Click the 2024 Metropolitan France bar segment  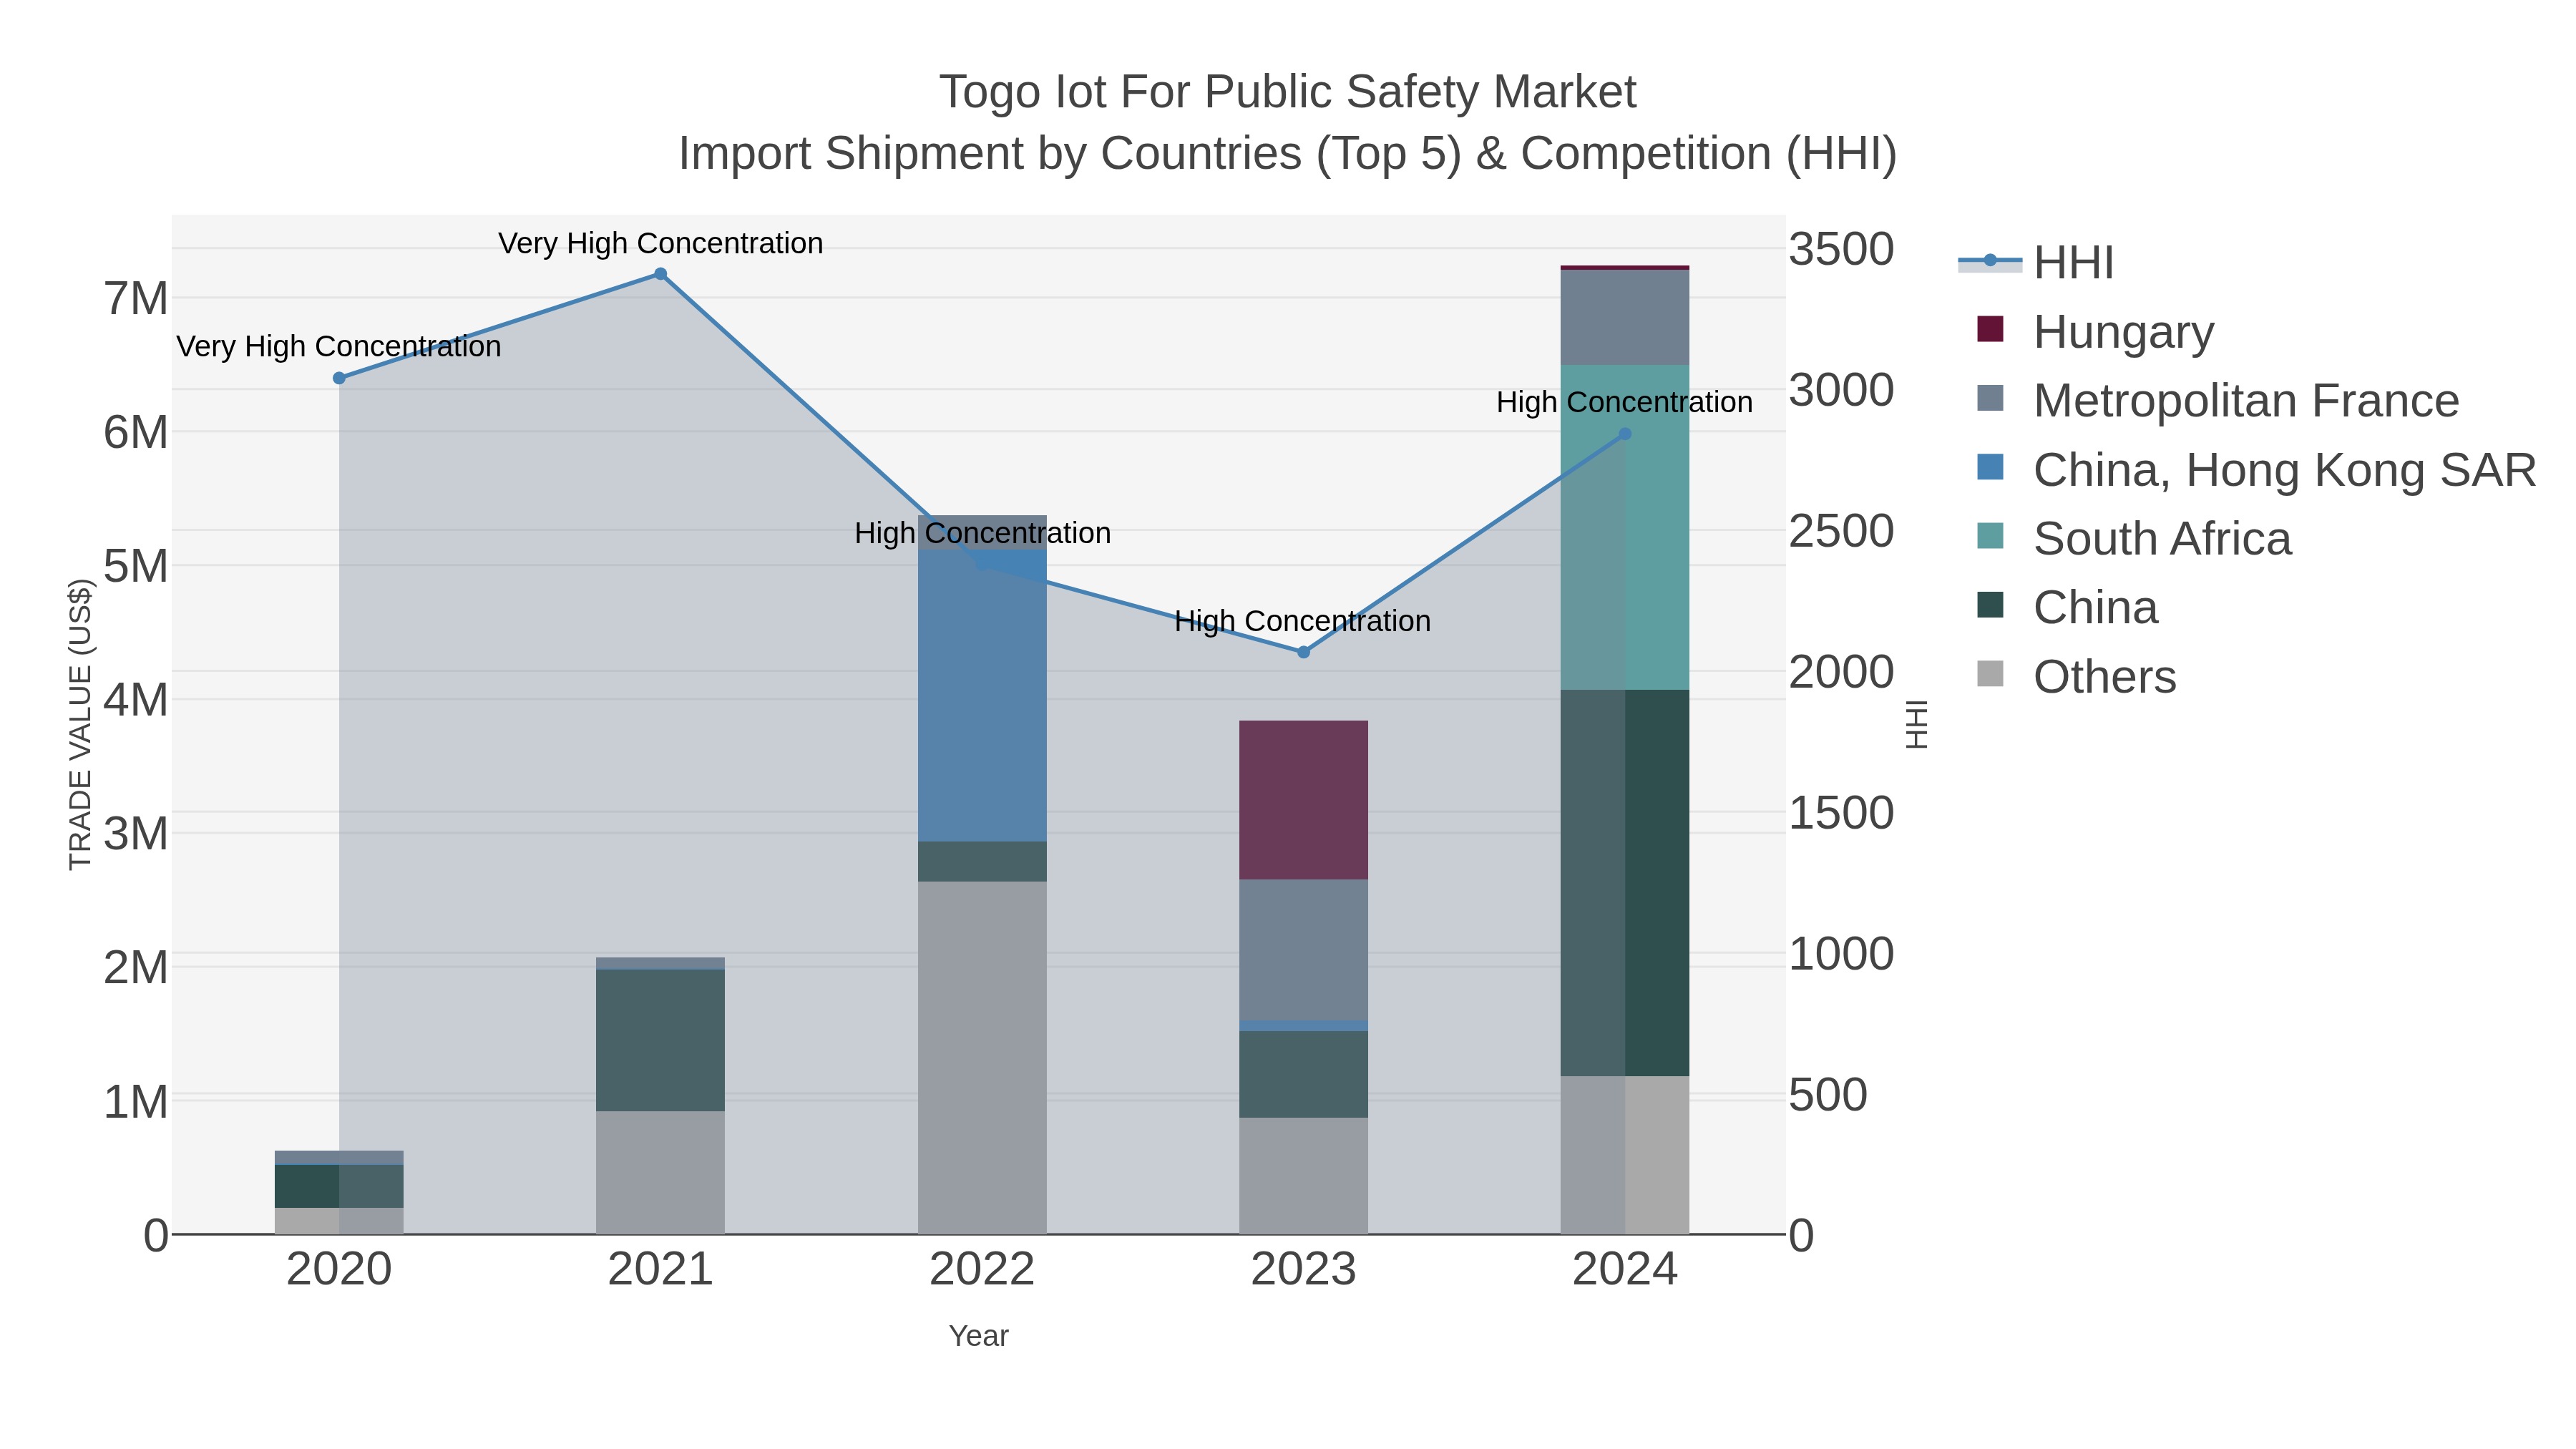[1625, 317]
